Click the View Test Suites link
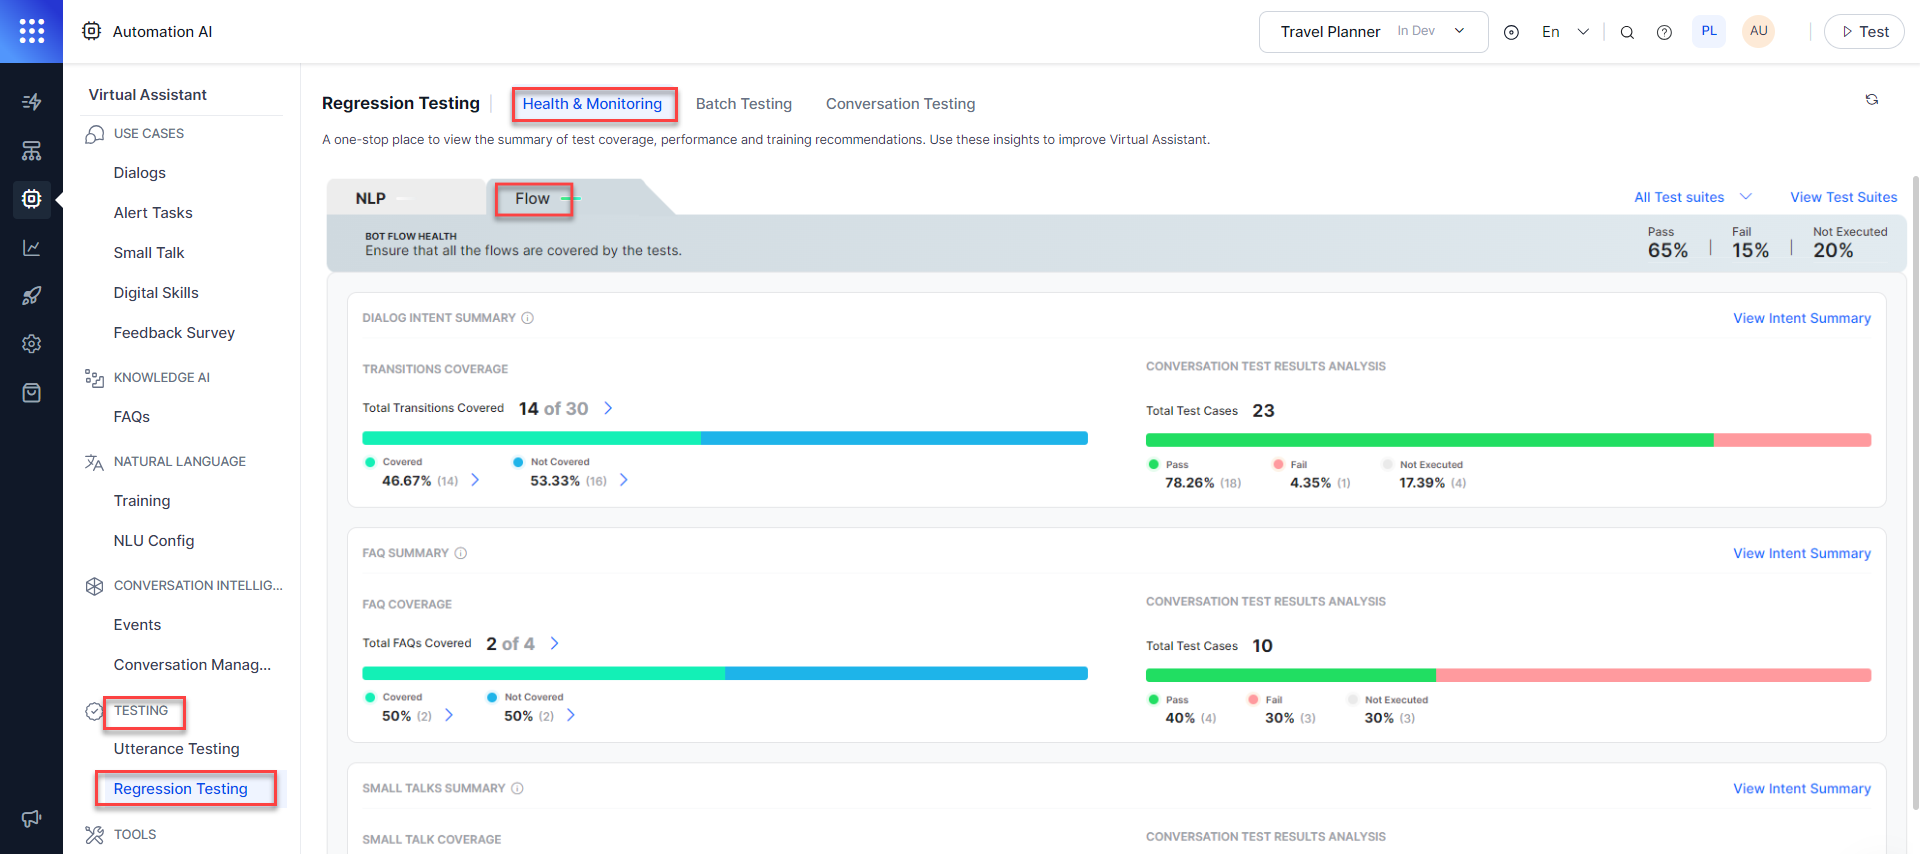 (1843, 197)
